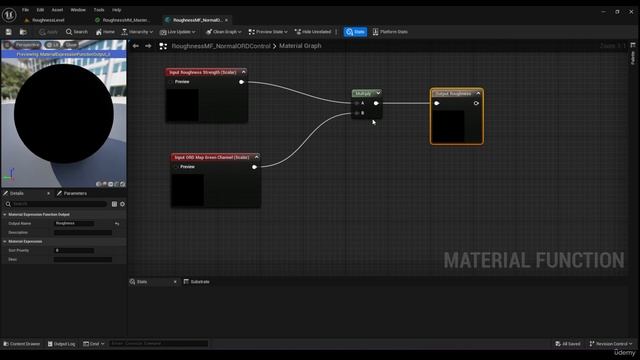Open the Clean Graph dropdown

click(x=224, y=32)
